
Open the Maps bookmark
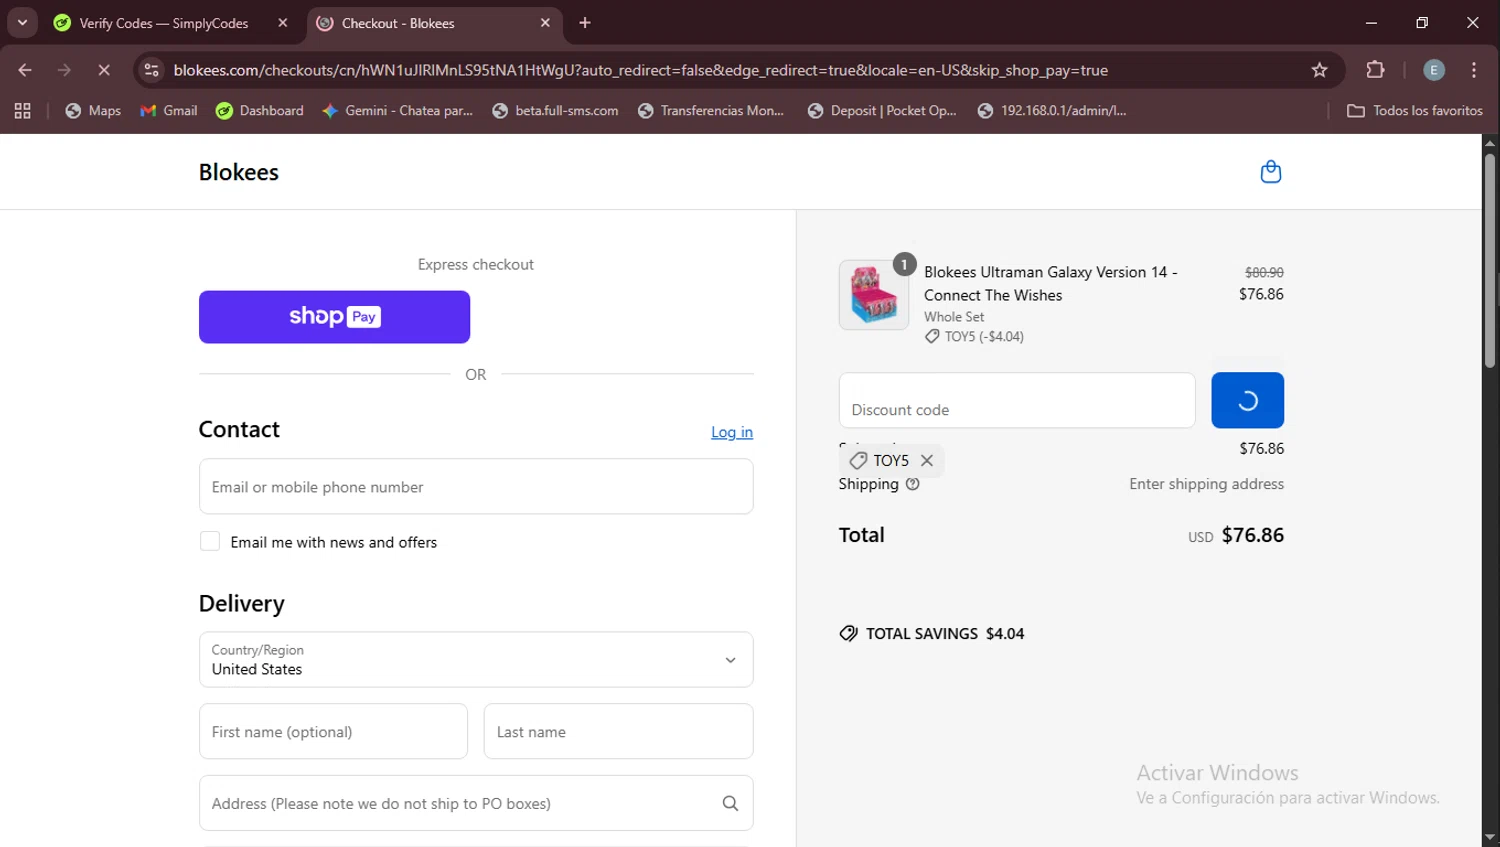coord(93,111)
